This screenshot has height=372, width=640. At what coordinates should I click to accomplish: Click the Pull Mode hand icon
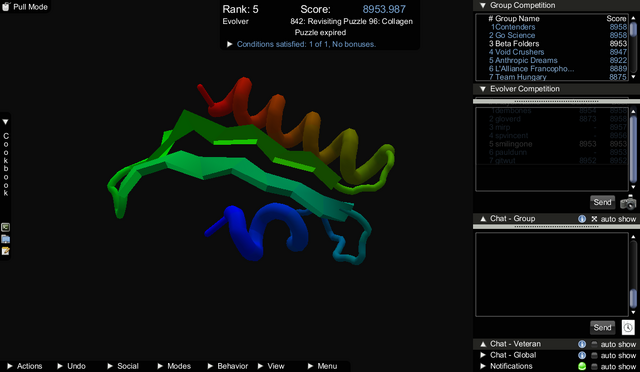coord(6,7)
